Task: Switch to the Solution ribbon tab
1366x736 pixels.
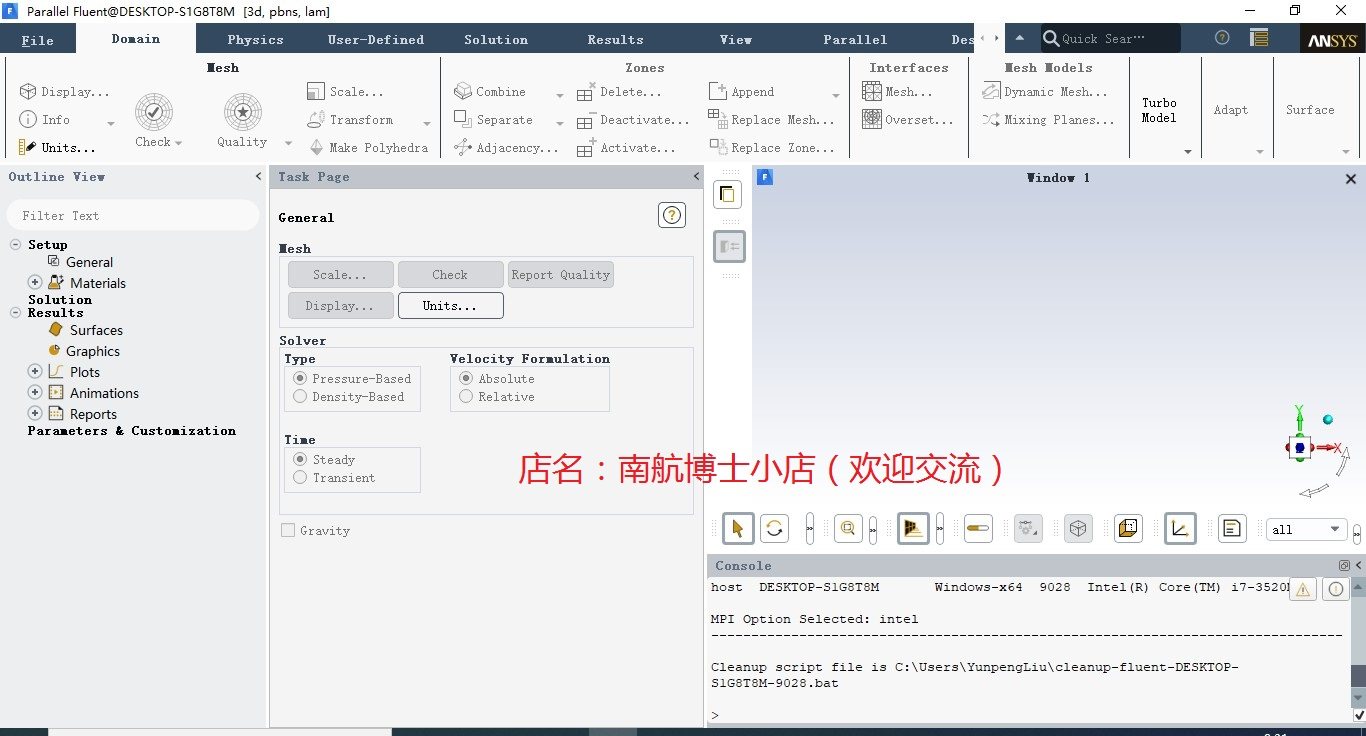Action: [x=496, y=40]
